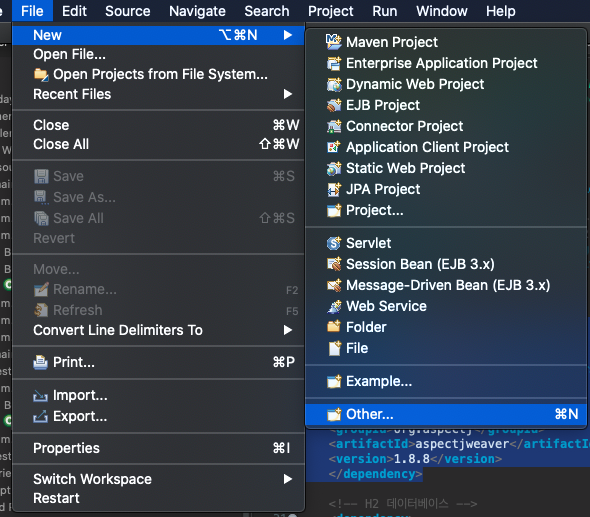Open the Edit menu
The image size is (590, 517).
pos(74,11)
